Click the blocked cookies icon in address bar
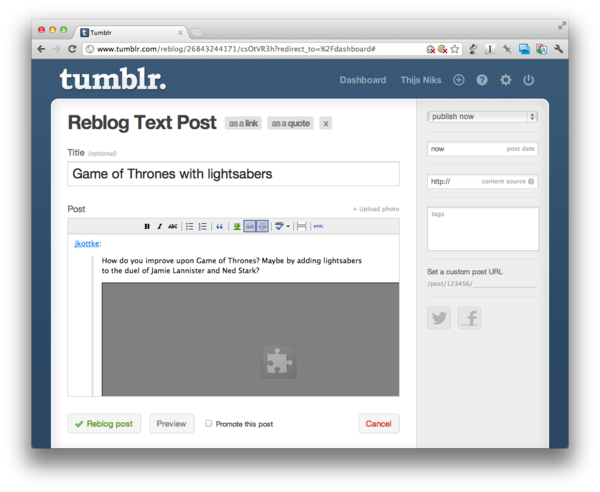 pos(443,49)
